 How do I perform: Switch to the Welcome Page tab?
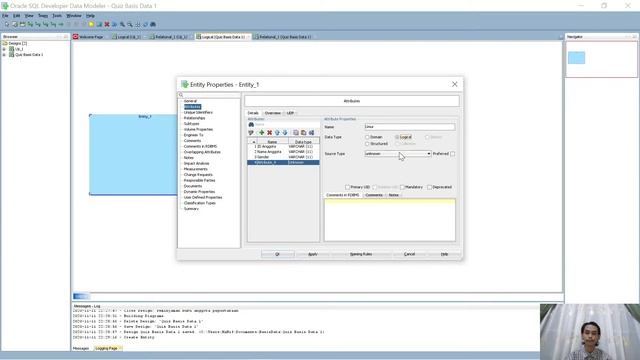click(91, 37)
